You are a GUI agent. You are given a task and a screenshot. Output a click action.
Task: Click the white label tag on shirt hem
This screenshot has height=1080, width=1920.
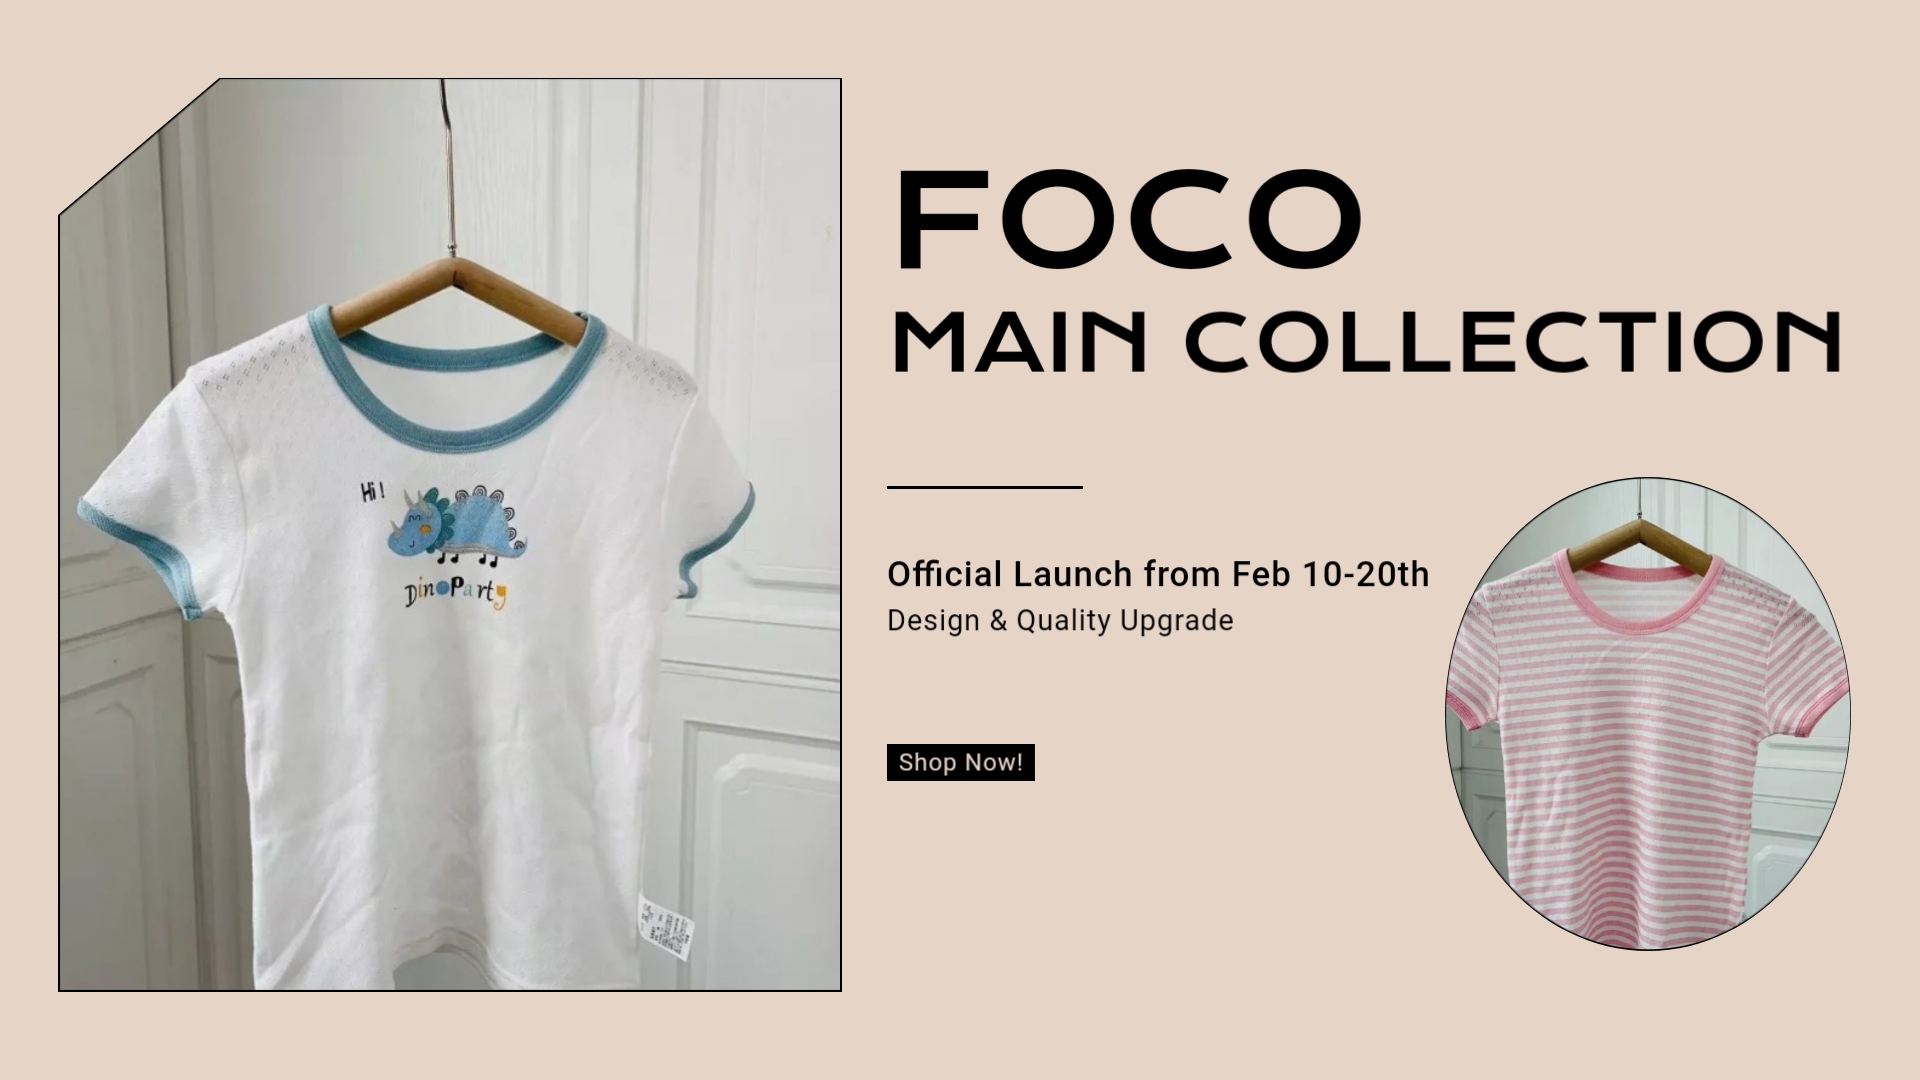(663, 929)
